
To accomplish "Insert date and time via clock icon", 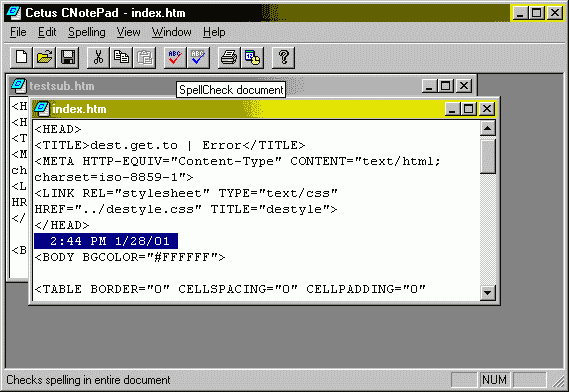I will pos(252,57).
